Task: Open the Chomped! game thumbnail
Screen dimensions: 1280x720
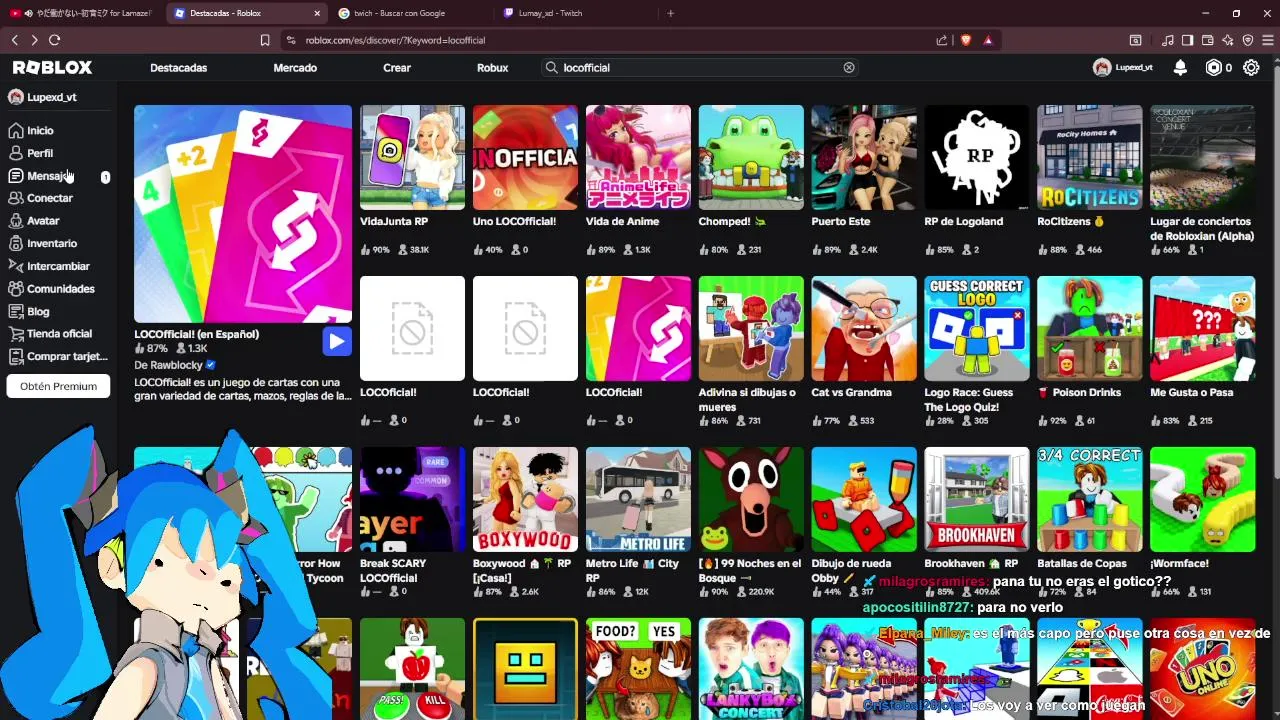Action: [x=751, y=157]
